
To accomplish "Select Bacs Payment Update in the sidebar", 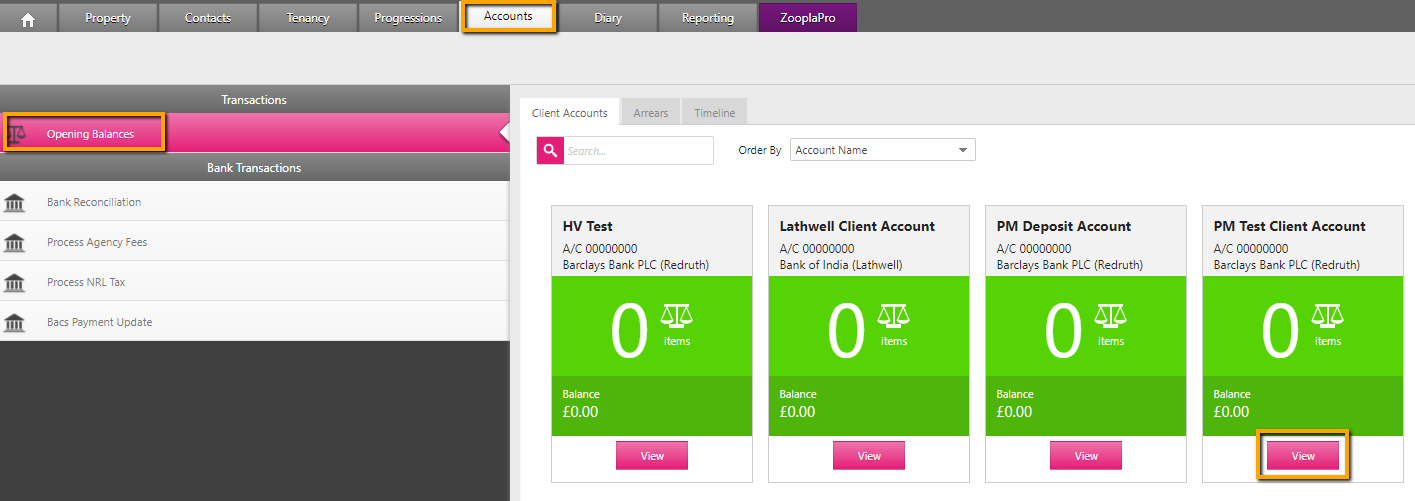I will point(254,322).
